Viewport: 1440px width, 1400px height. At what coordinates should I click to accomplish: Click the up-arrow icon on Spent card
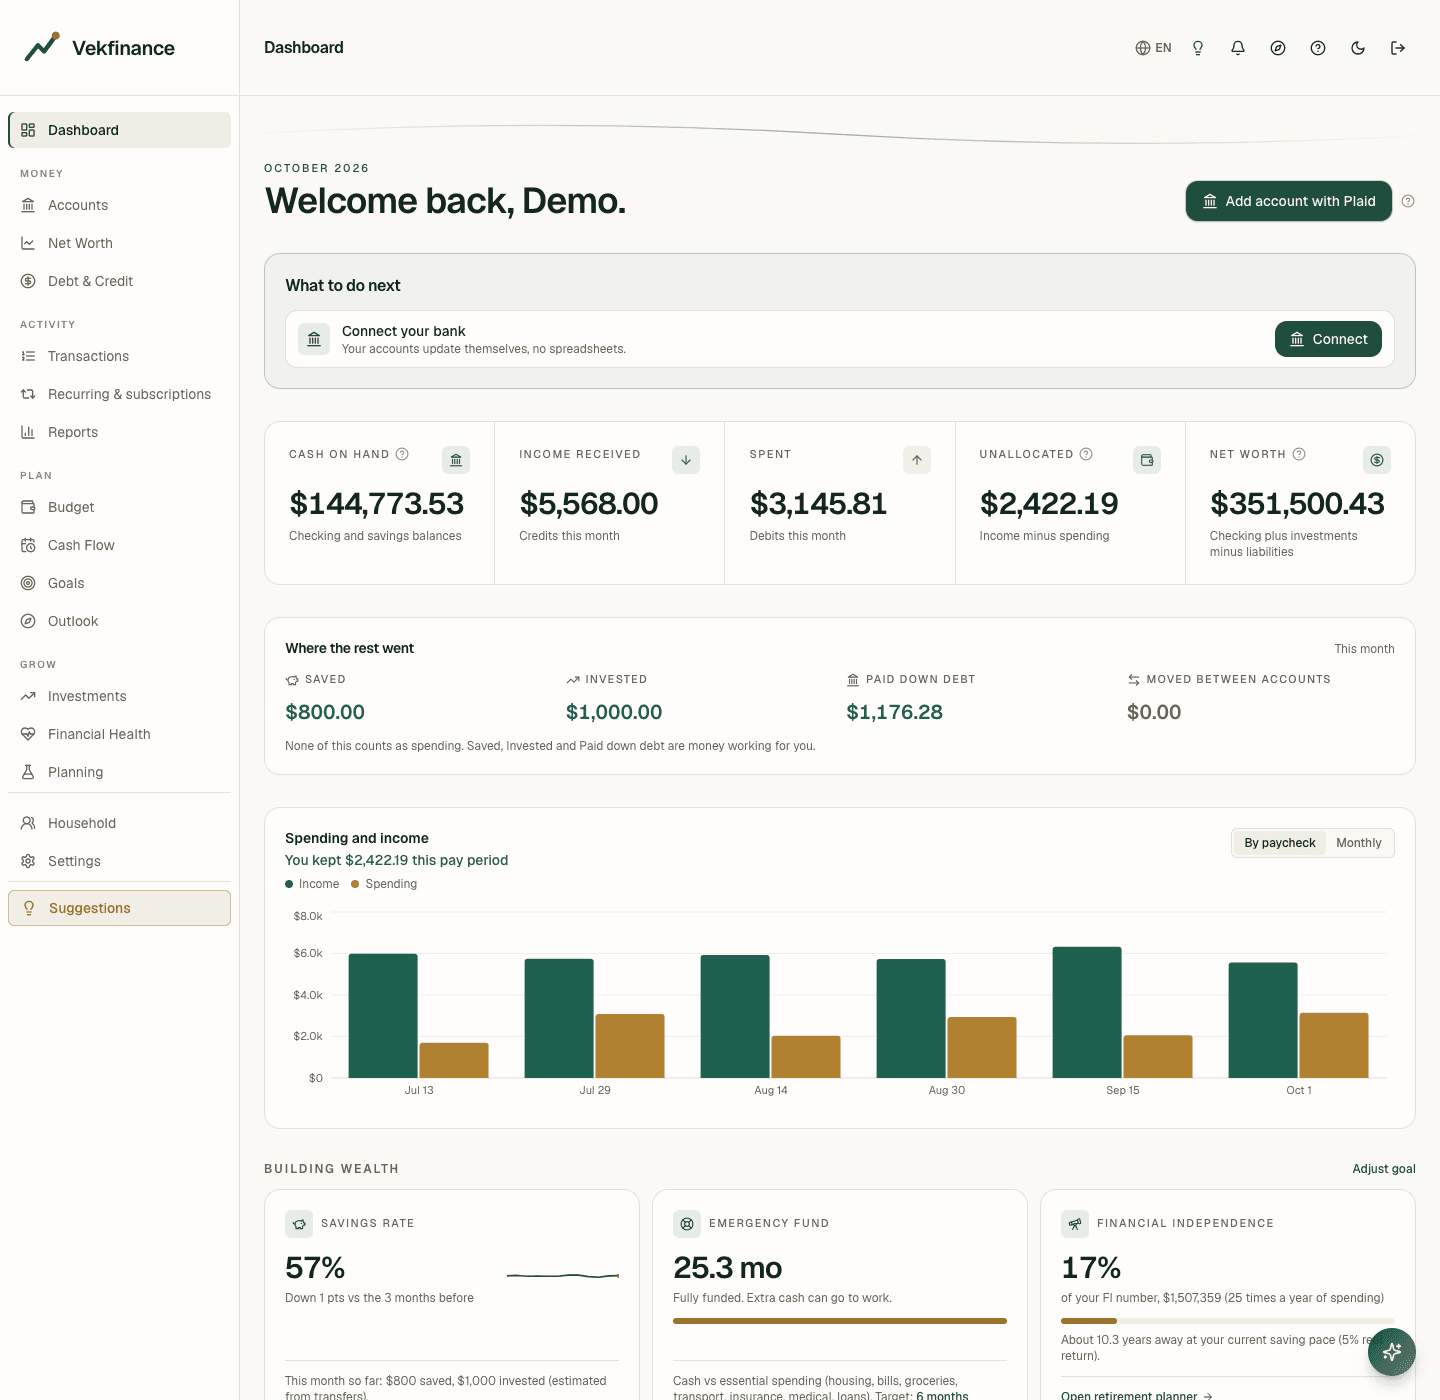click(917, 460)
